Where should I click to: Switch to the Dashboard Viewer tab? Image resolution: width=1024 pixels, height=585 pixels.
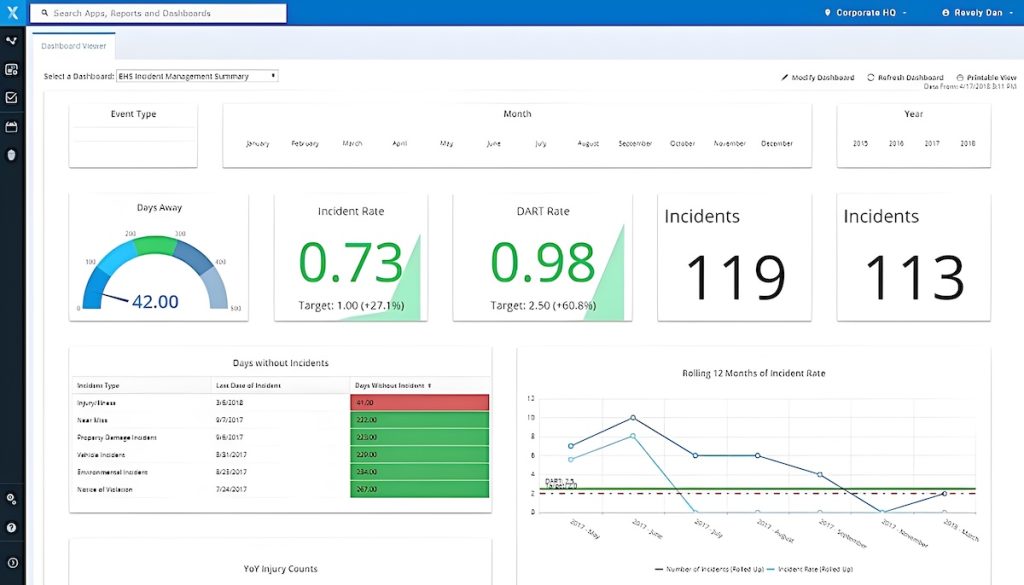[x=73, y=45]
